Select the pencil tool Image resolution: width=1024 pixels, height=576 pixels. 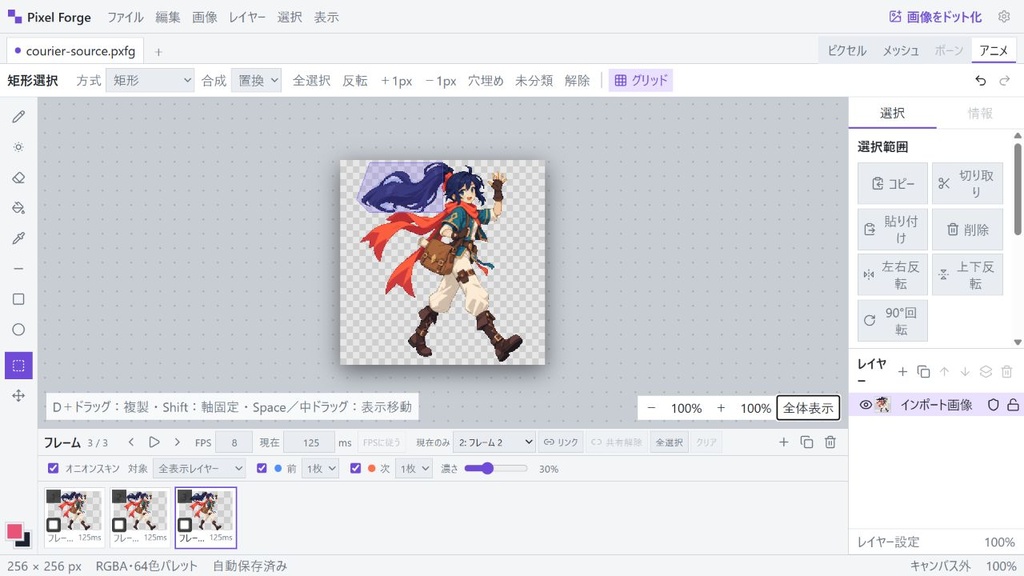click(18, 117)
